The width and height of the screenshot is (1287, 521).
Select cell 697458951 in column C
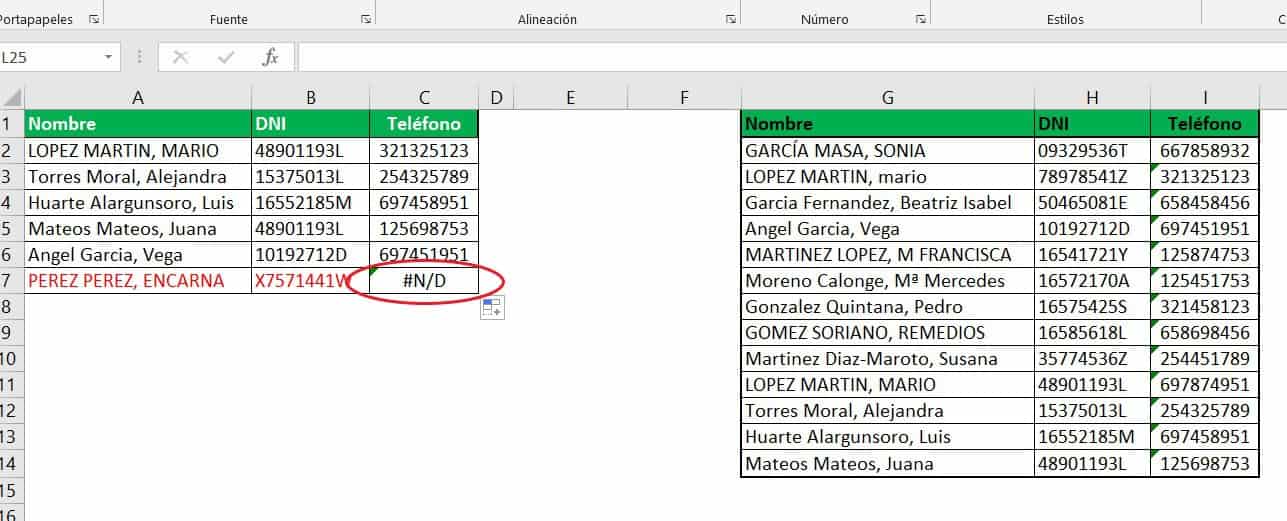[424, 203]
